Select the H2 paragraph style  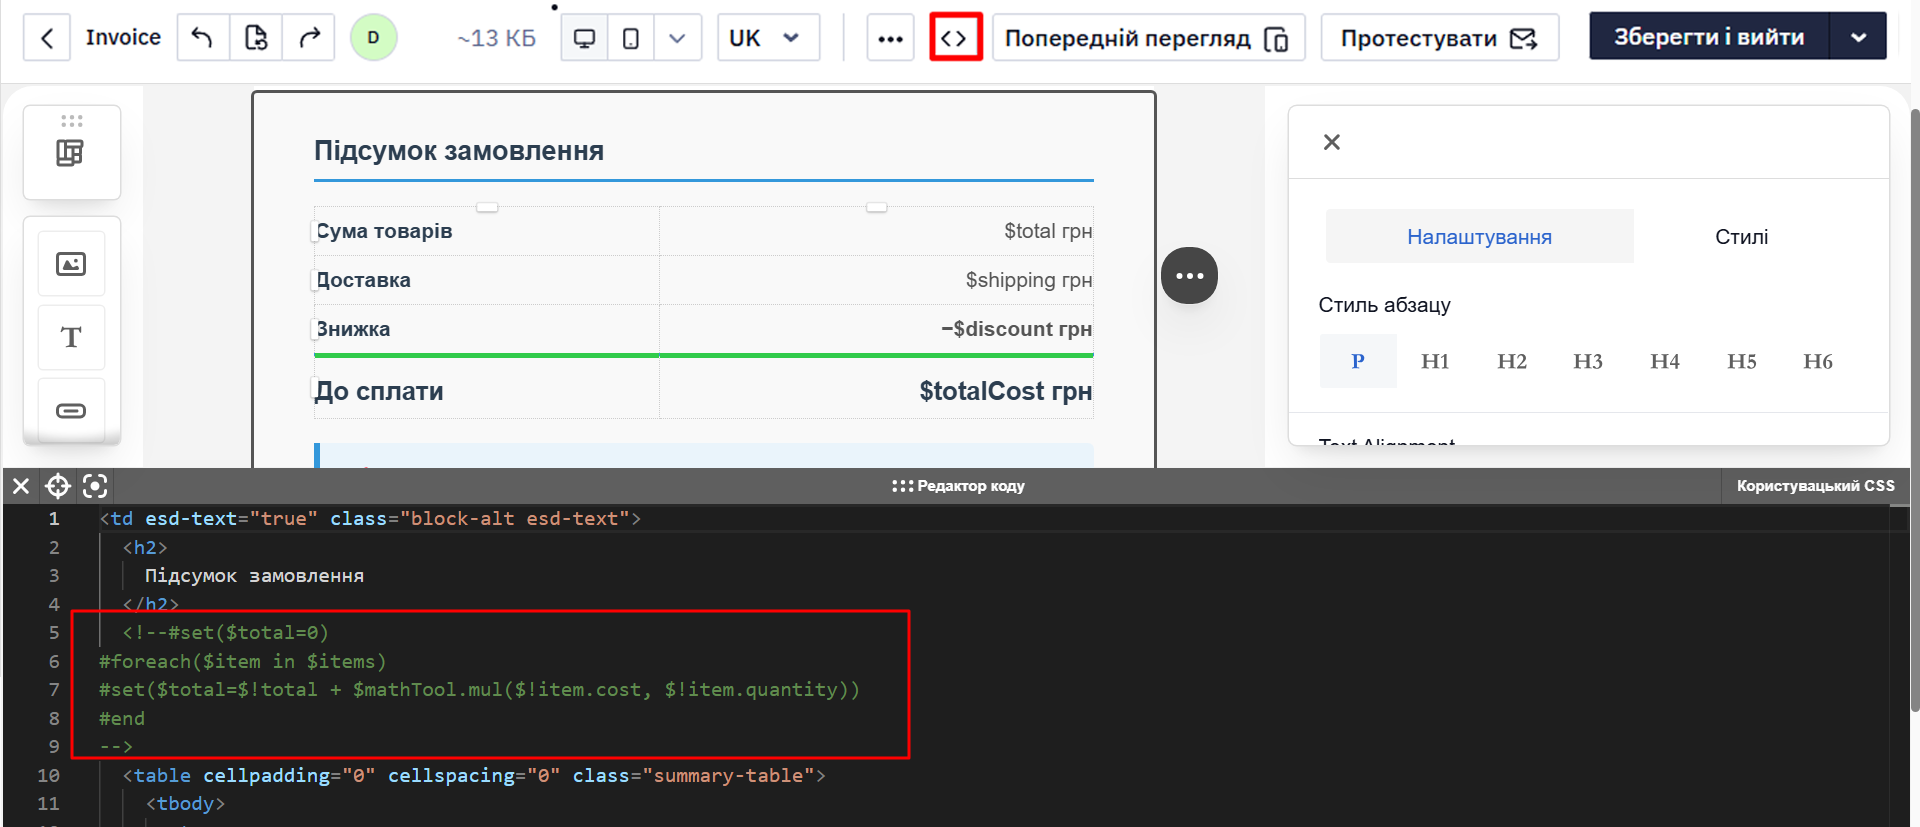point(1512,361)
